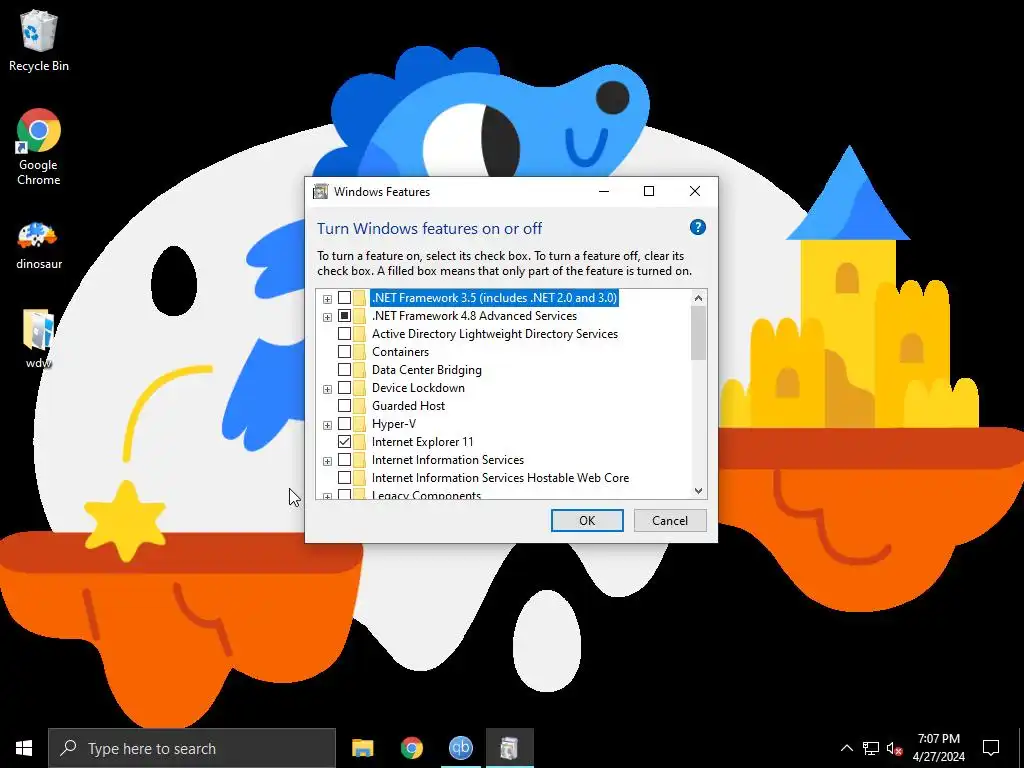This screenshot has height=768, width=1024.
Task: Check Active Directory Lightweight Directory Services
Action: 344,334
